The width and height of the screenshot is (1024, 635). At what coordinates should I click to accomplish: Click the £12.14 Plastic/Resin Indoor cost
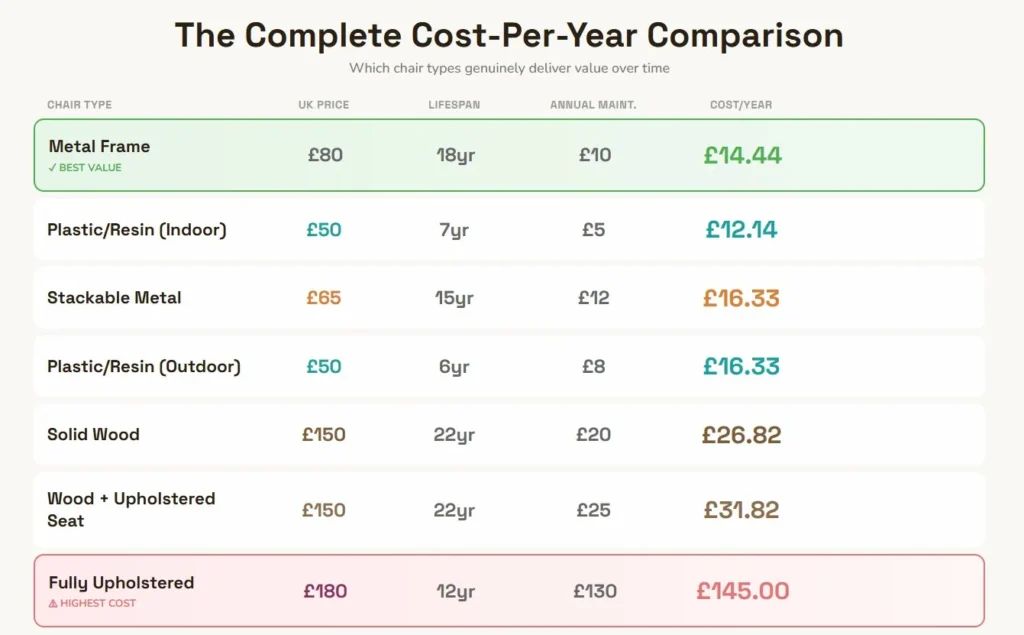pos(741,230)
